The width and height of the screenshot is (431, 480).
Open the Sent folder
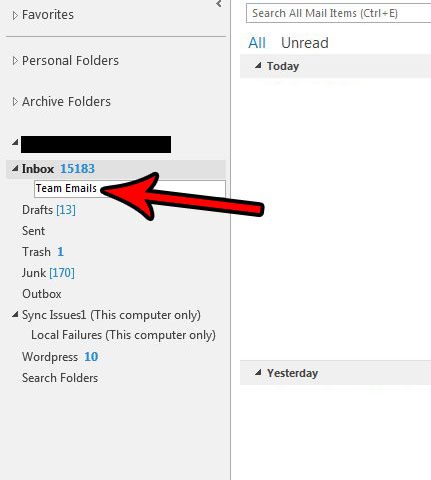(33, 231)
